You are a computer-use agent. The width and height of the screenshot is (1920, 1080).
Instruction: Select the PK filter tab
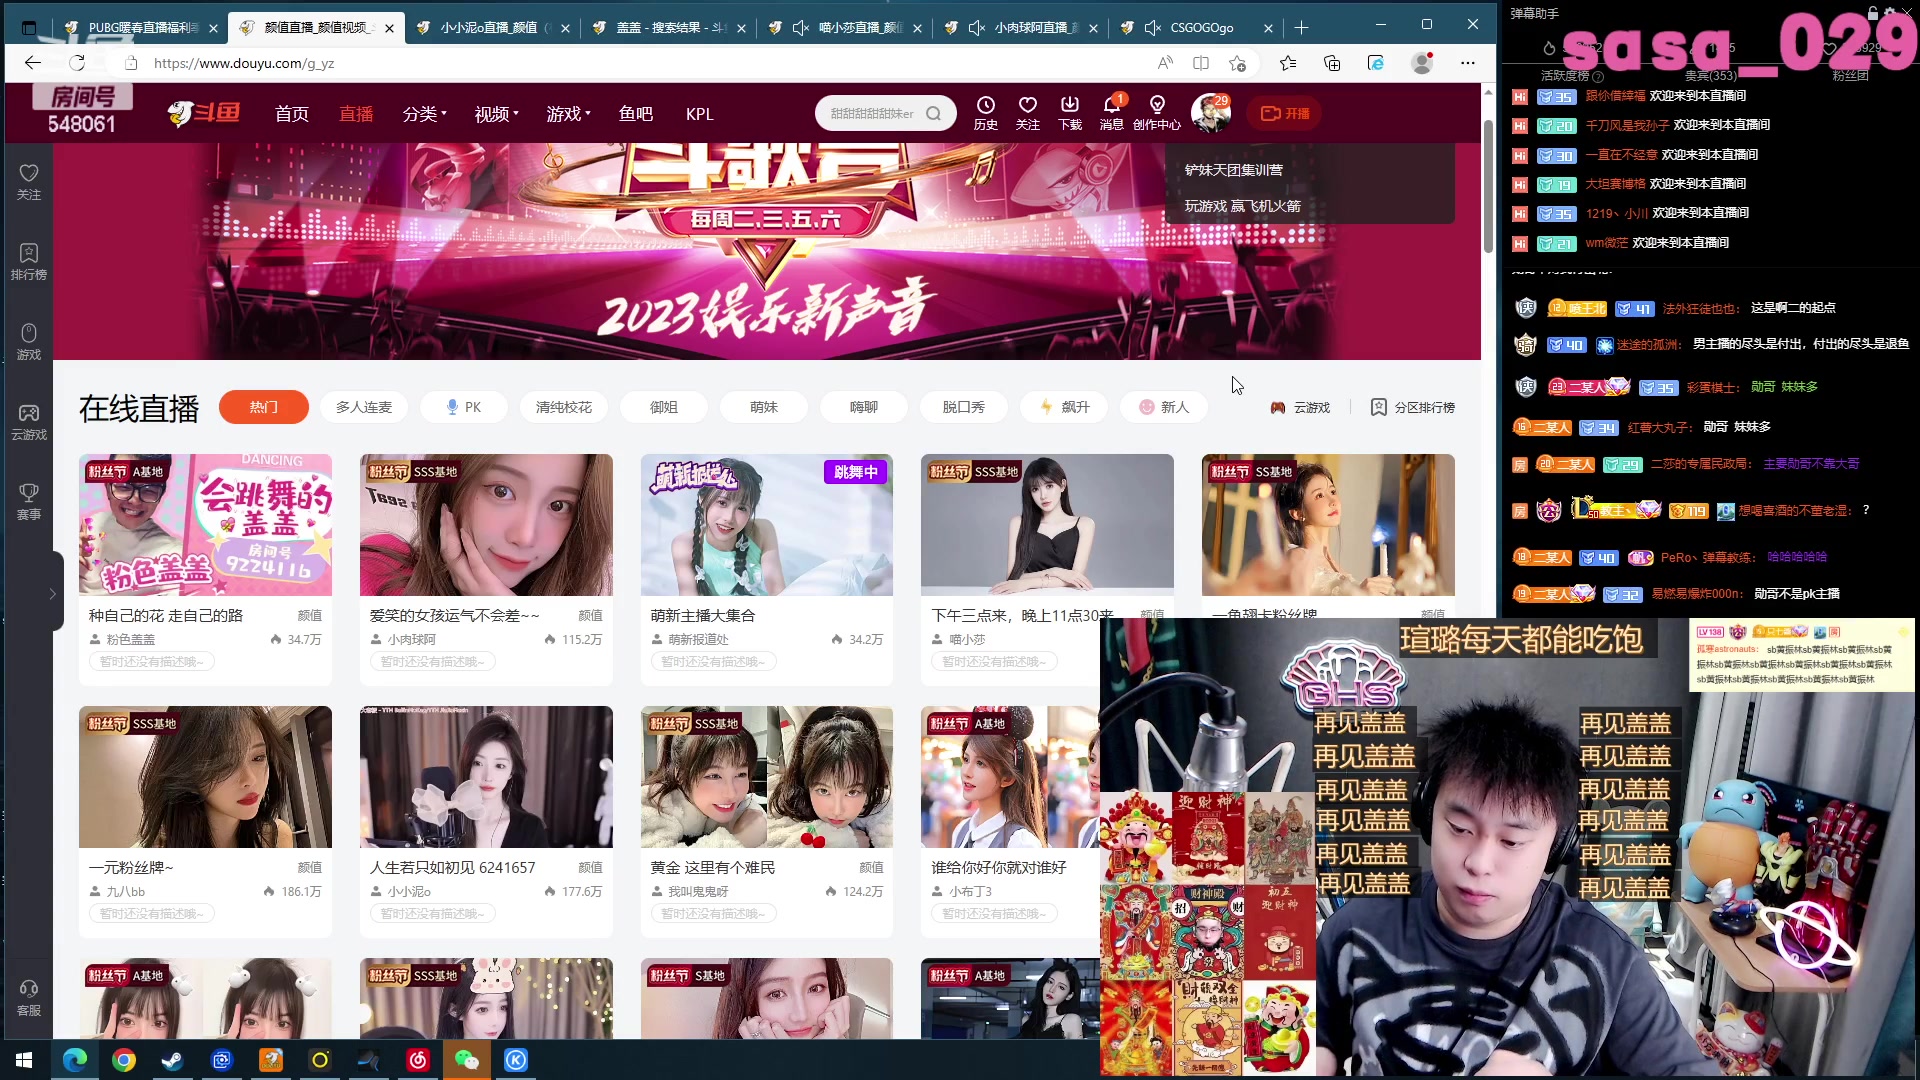464,407
